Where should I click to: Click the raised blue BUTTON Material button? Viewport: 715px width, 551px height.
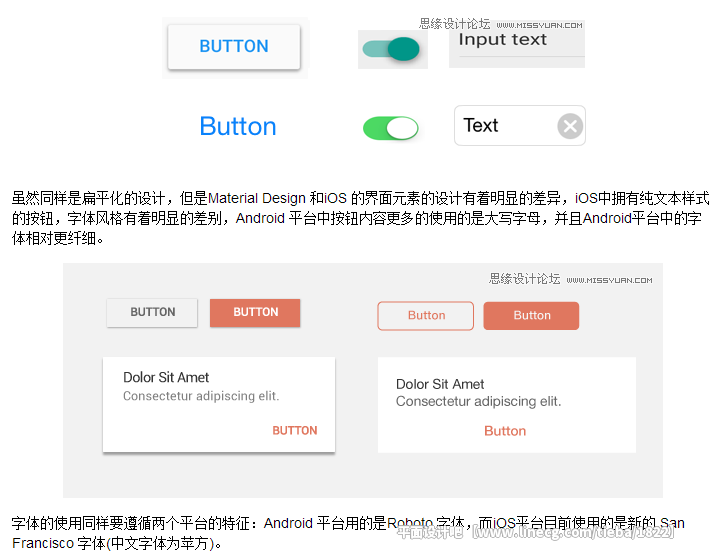click(234, 47)
